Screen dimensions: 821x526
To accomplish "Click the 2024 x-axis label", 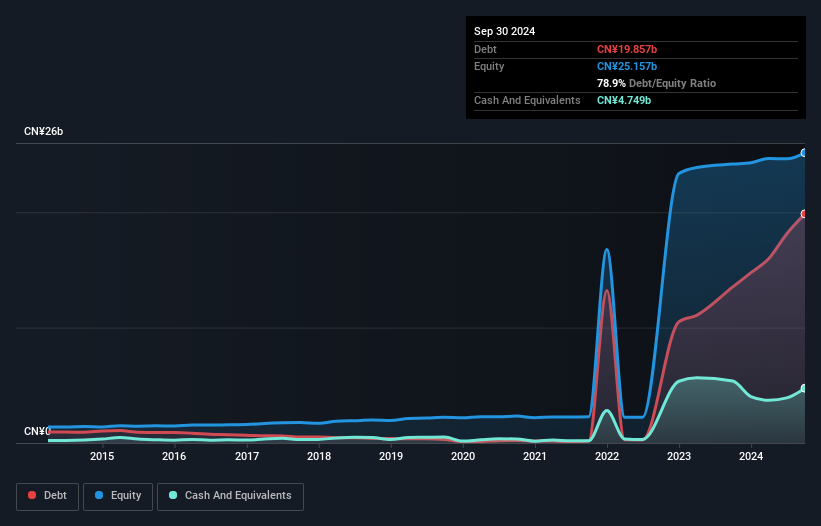I will click(751, 456).
